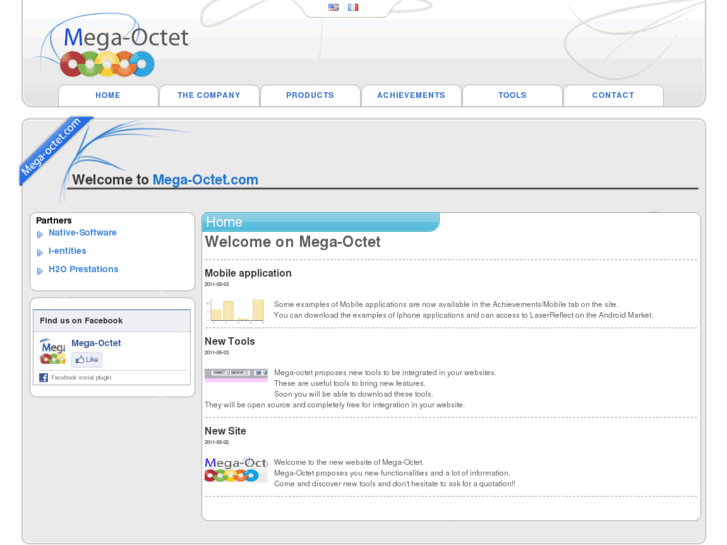The width and height of the screenshot is (727, 545).
Task: Open the PRODUCTS navigation tab
Action: [x=310, y=95]
